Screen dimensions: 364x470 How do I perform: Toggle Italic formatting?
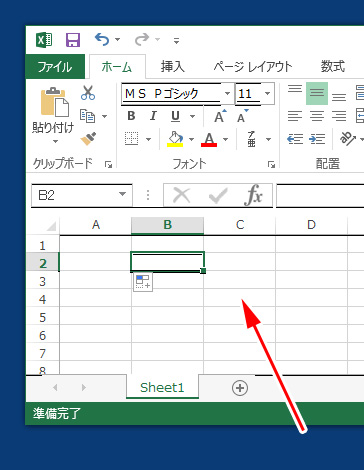153,116
